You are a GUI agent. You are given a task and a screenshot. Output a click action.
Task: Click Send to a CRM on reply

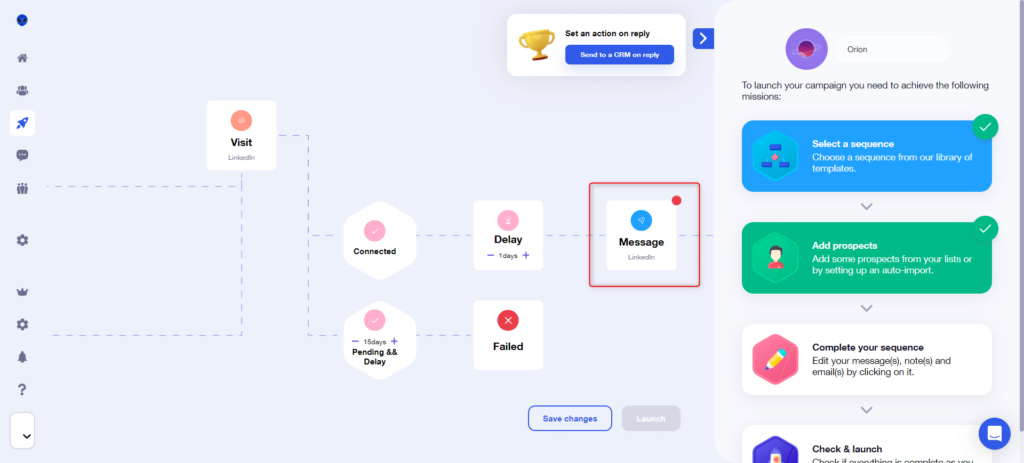click(x=619, y=54)
